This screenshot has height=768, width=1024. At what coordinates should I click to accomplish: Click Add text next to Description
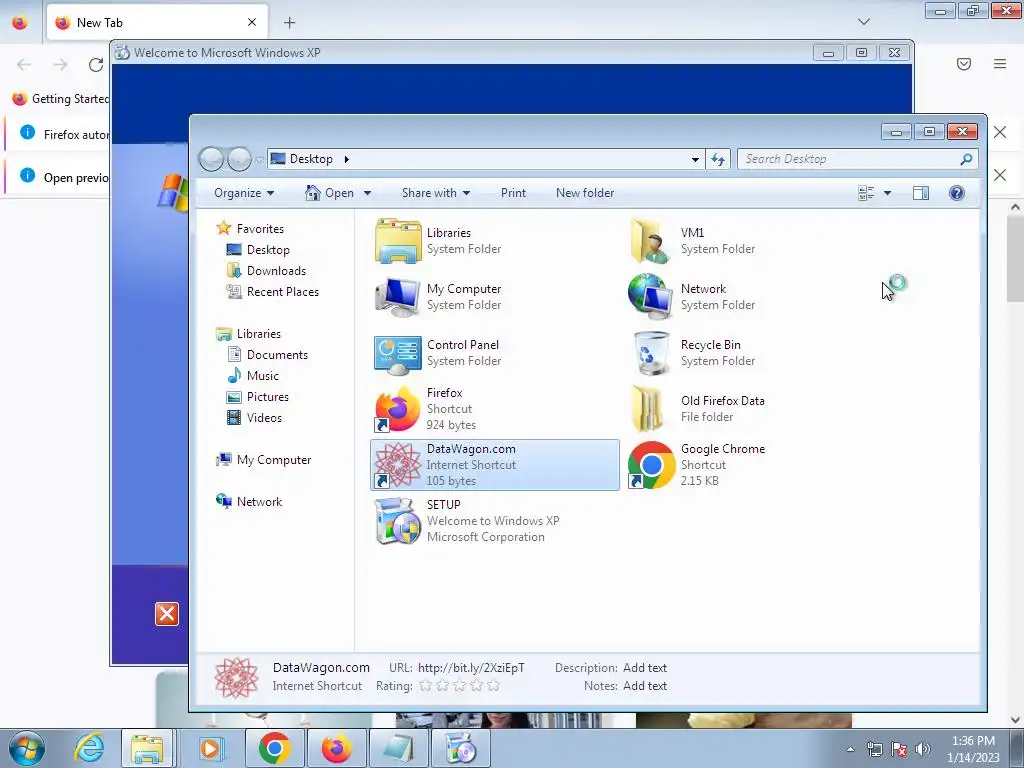(x=645, y=667)
